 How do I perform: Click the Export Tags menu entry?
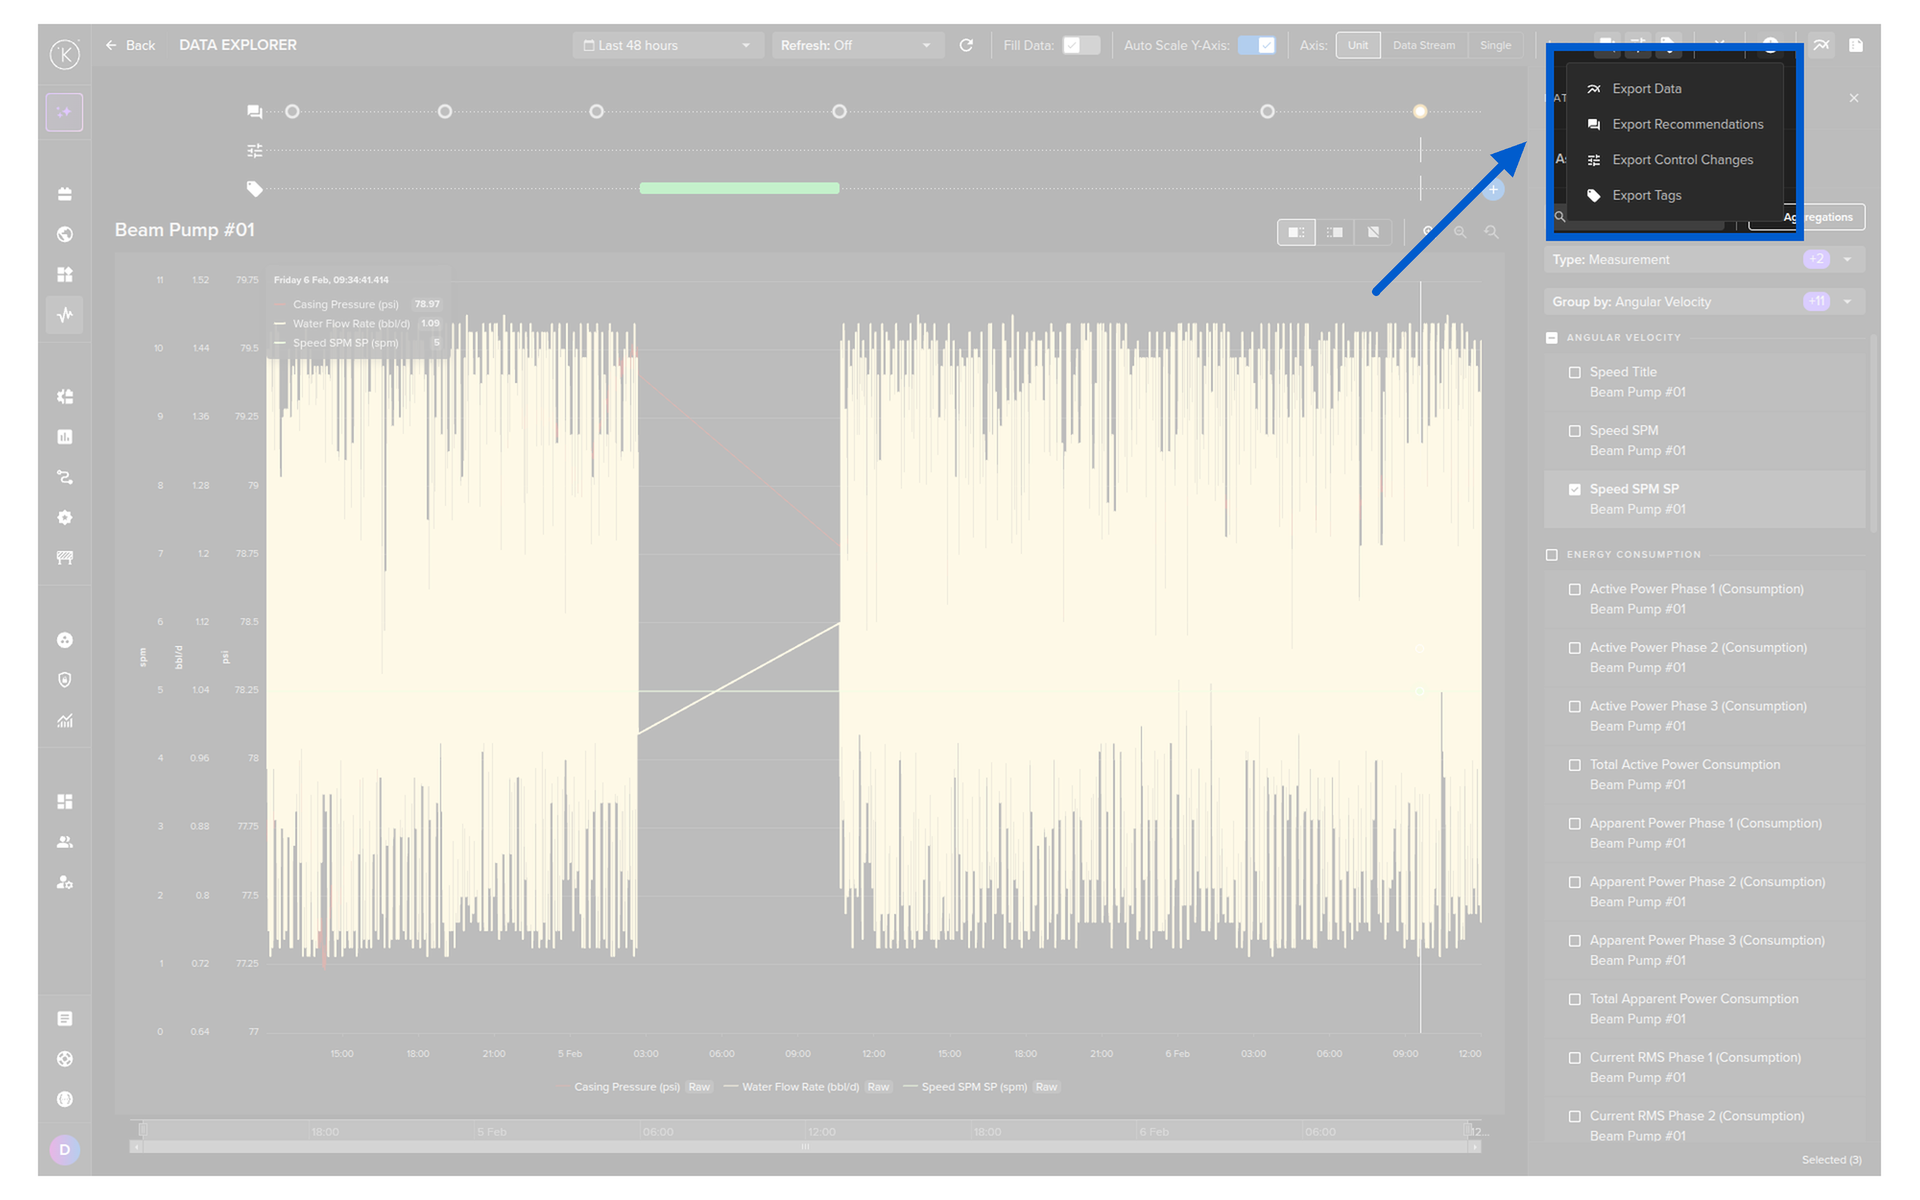tap(1646, 196)
